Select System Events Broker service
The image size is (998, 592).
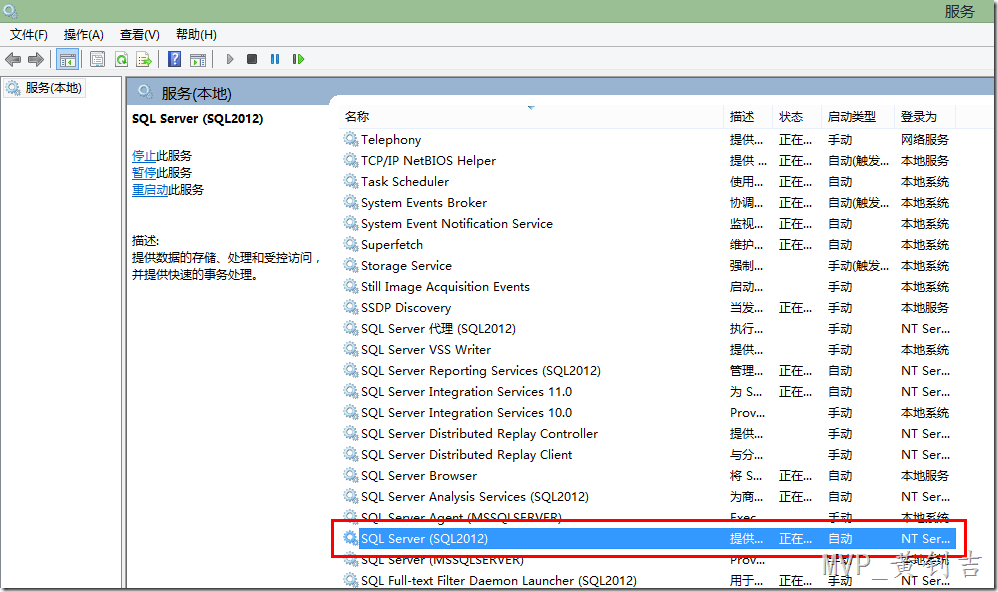coord(648,202)
